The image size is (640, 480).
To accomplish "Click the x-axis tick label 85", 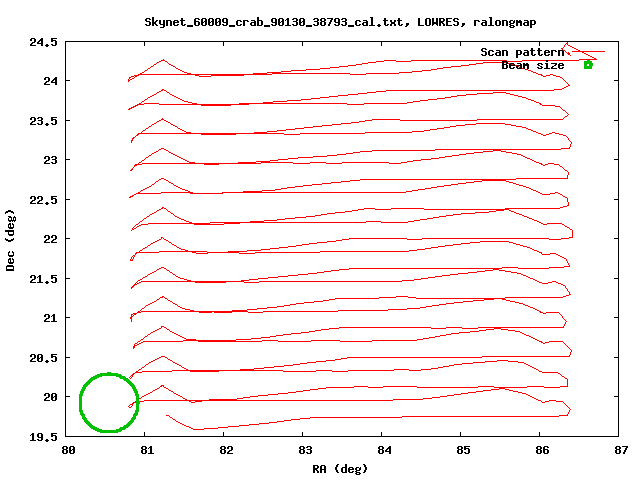I will (x=463, y=450).
